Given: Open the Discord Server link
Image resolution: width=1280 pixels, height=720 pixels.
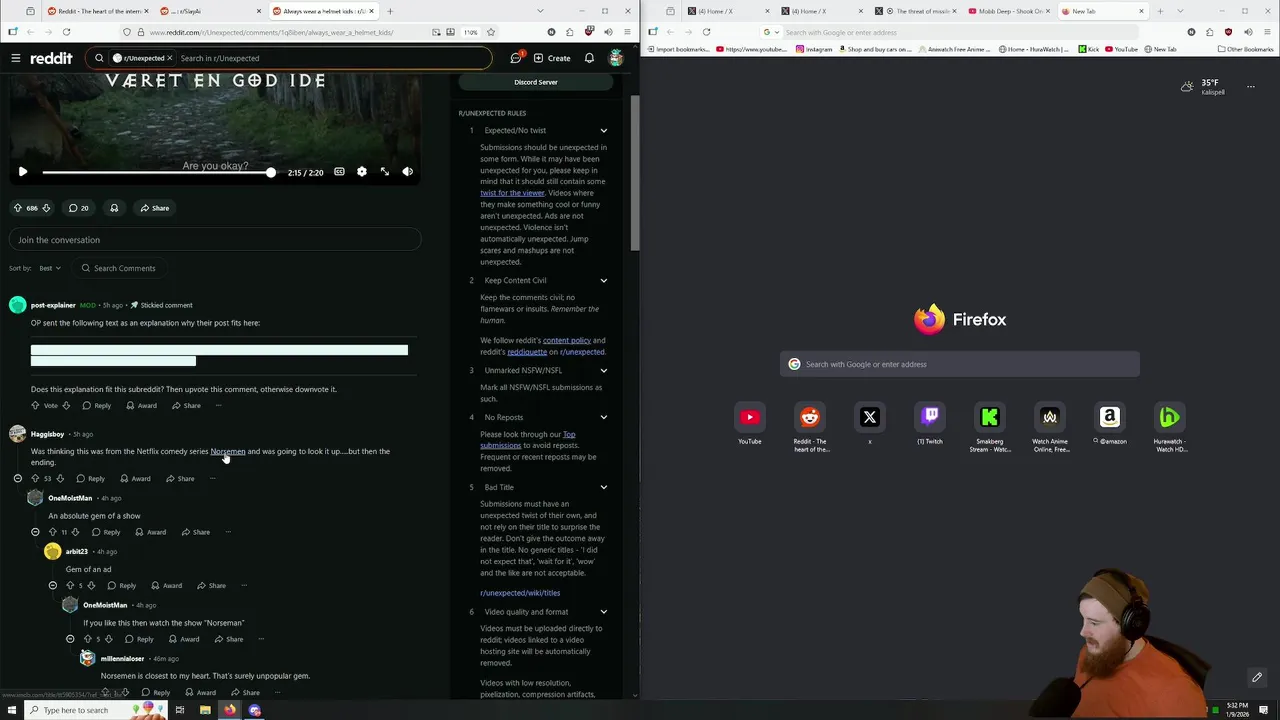Looking at the screenshot, I should (x=536, y=82).
